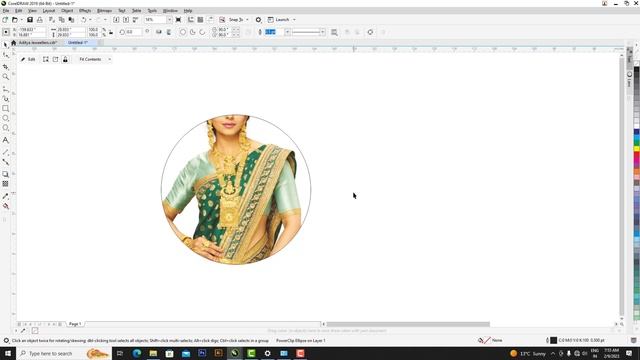640x360 pixels.
Task: Select the Crop tool
Action: pyautogui.click(x=6, y=67)
